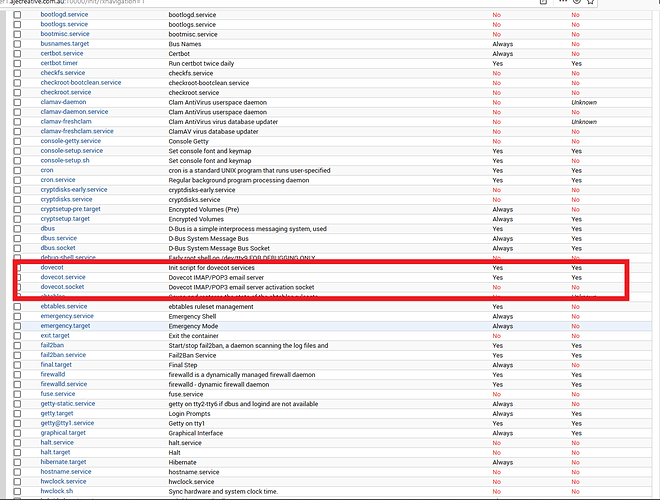Open getty@tty1.service link
This screenshot has height=500, width=660.
tap(67, 423)
